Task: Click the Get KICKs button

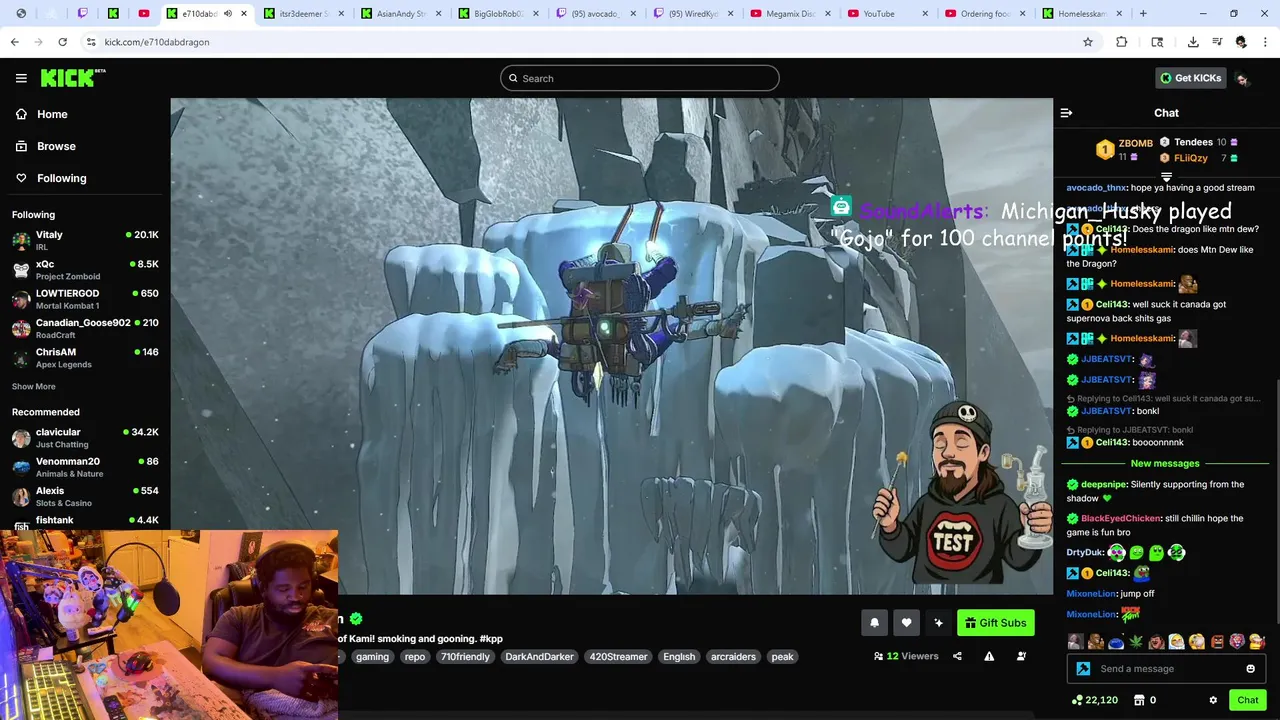Action: click(x=1190, y=78)
